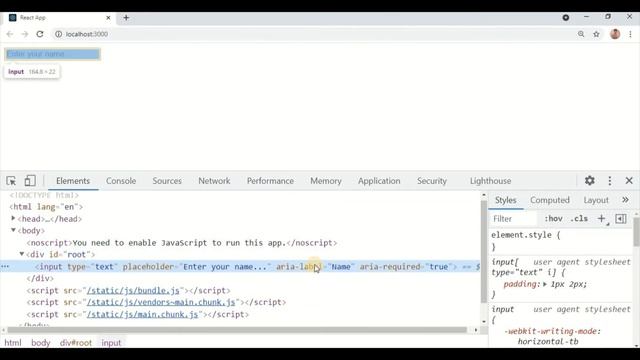Open the Network tab
The height and width of the screenshot is (360, 640).
(214, 181)
